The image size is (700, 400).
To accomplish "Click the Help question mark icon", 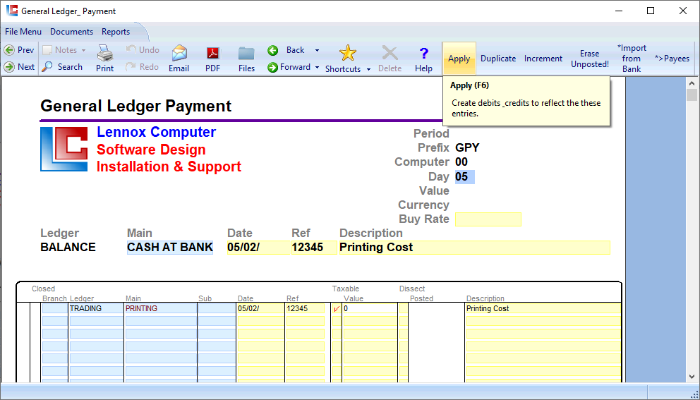I will pos(423,58).
